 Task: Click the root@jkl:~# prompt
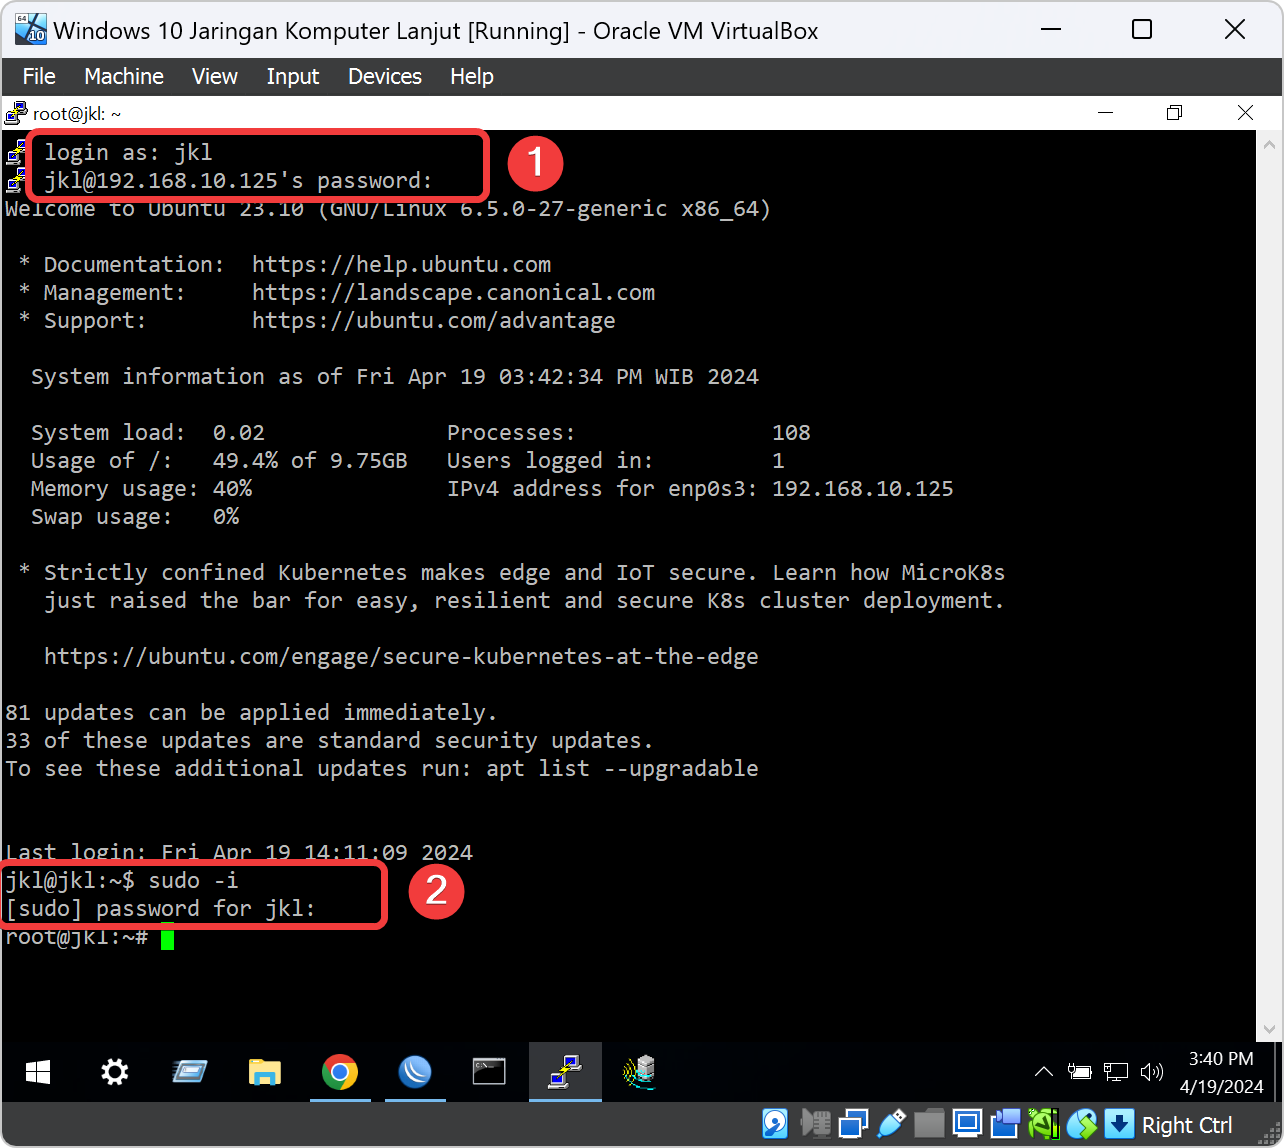point(77,937)
